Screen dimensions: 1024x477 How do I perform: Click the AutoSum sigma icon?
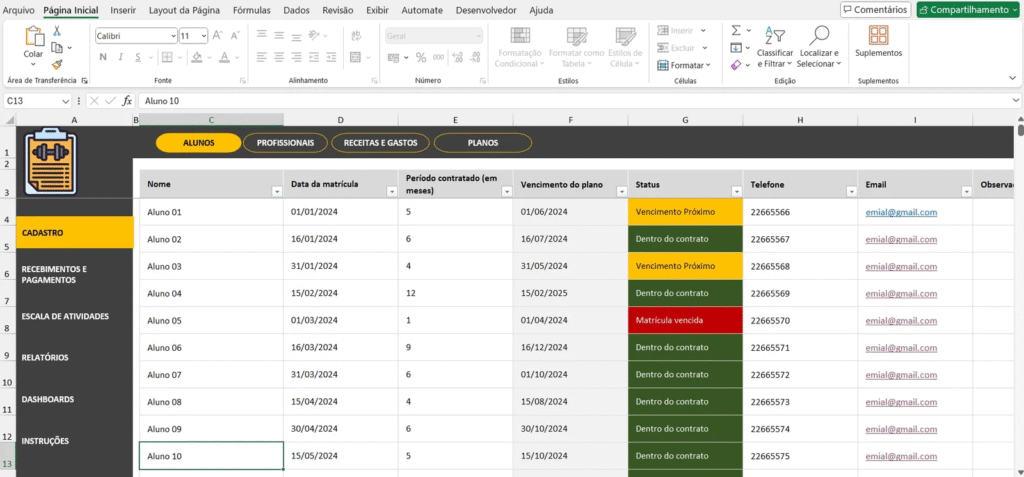[736, 31]
